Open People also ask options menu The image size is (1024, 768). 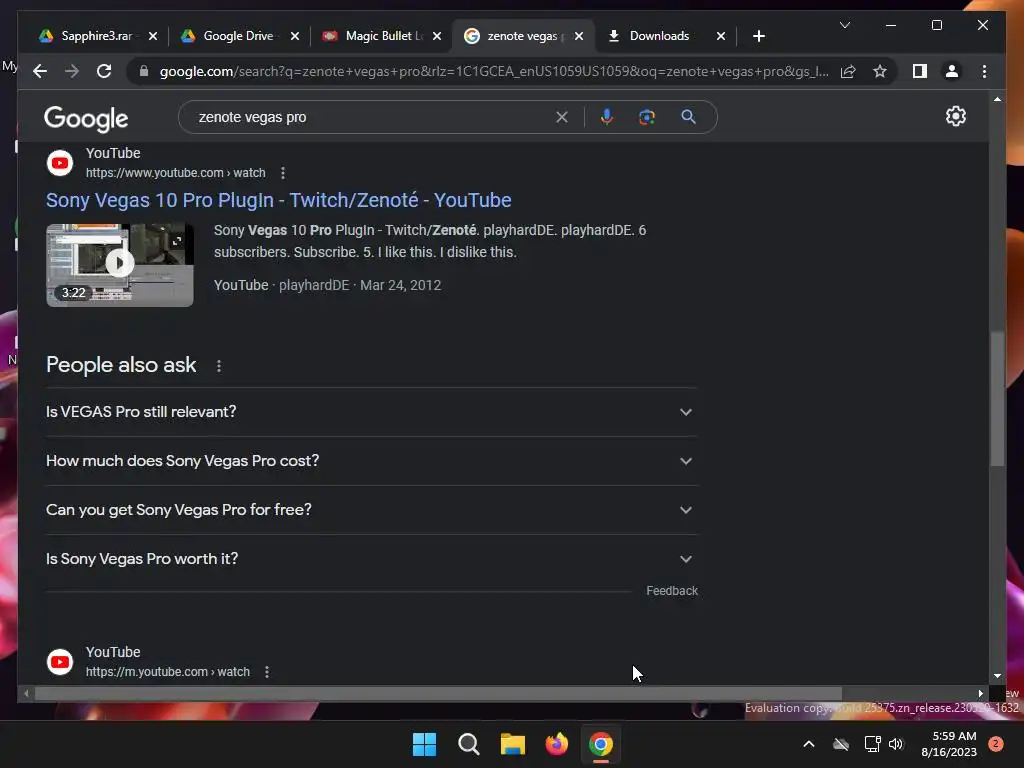219,366
